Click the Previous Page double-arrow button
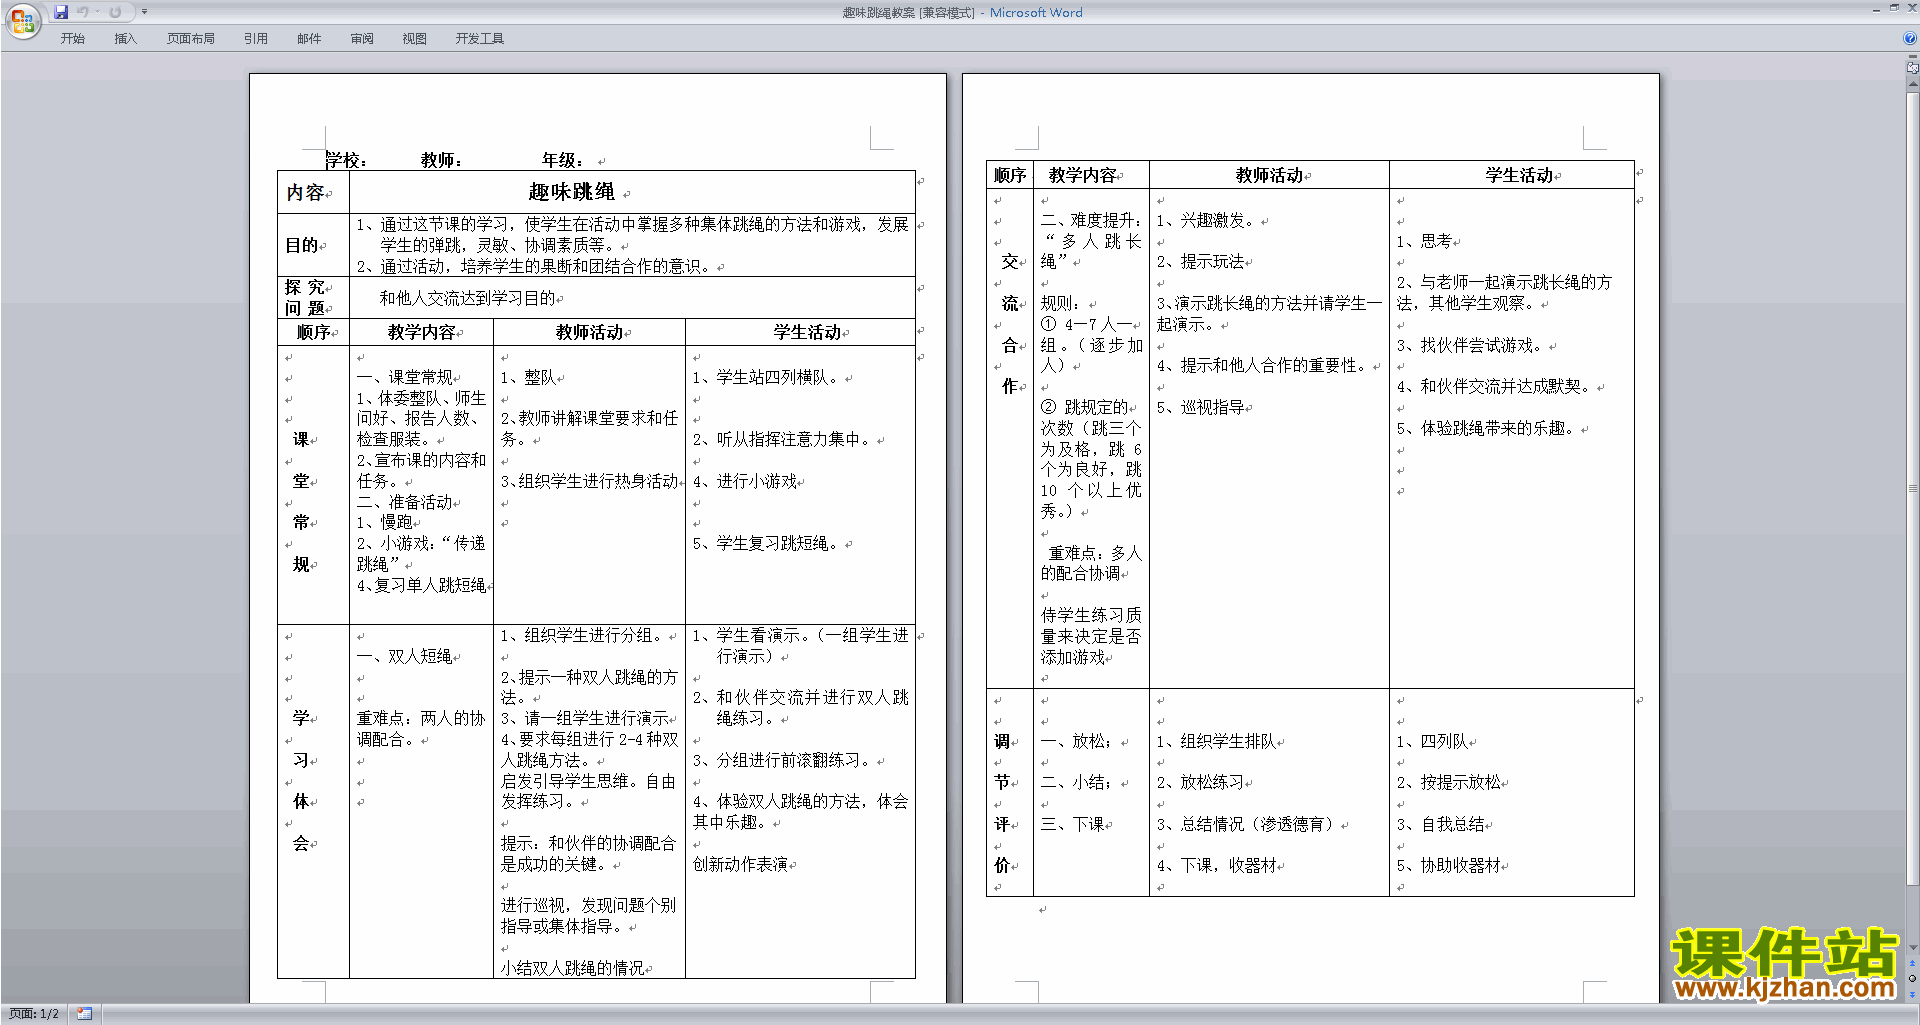Screen dimensions: 1920x1025 (1913, 964)
